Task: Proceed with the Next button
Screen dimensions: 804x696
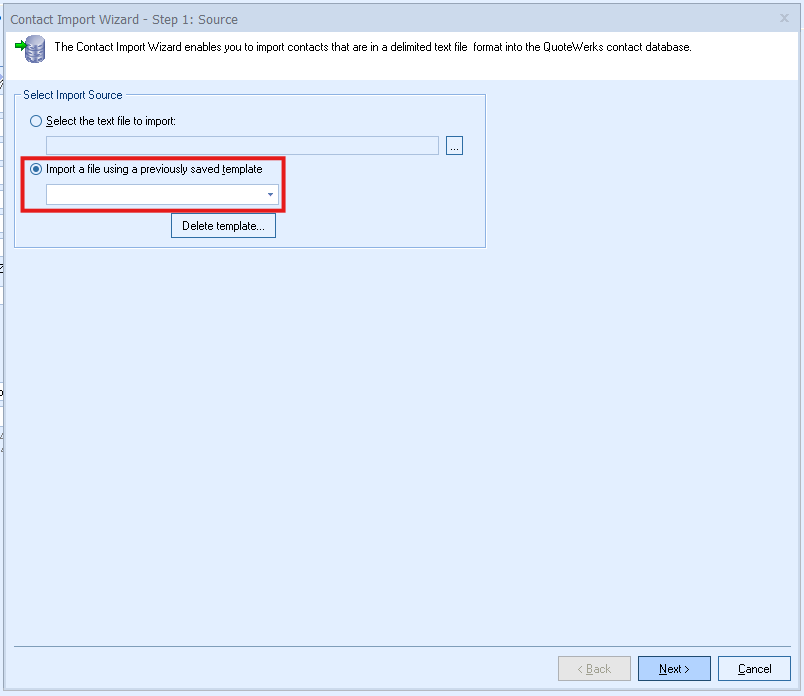Action: [x=674, y=669]
